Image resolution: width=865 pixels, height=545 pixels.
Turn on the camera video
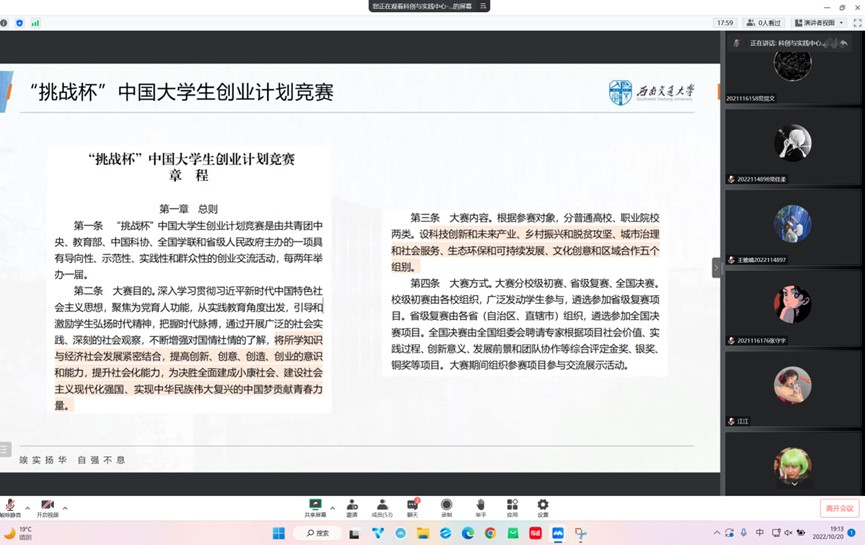47,506
